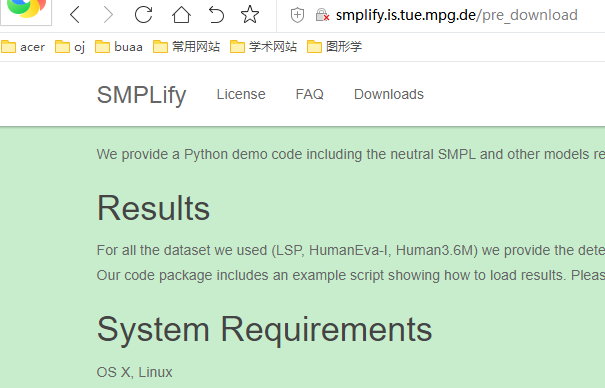The width and height of the screenshot is (605, 388).
Task: Open the browser logo menu
Action: point(26,10)
